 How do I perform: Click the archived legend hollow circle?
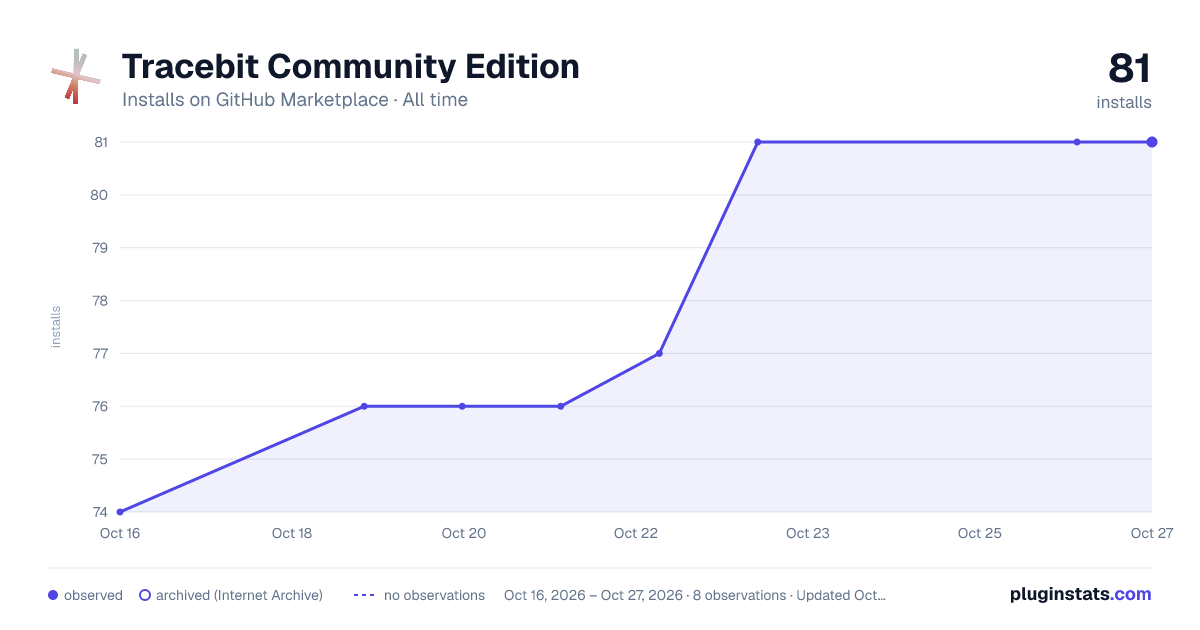tap(145, 595)
